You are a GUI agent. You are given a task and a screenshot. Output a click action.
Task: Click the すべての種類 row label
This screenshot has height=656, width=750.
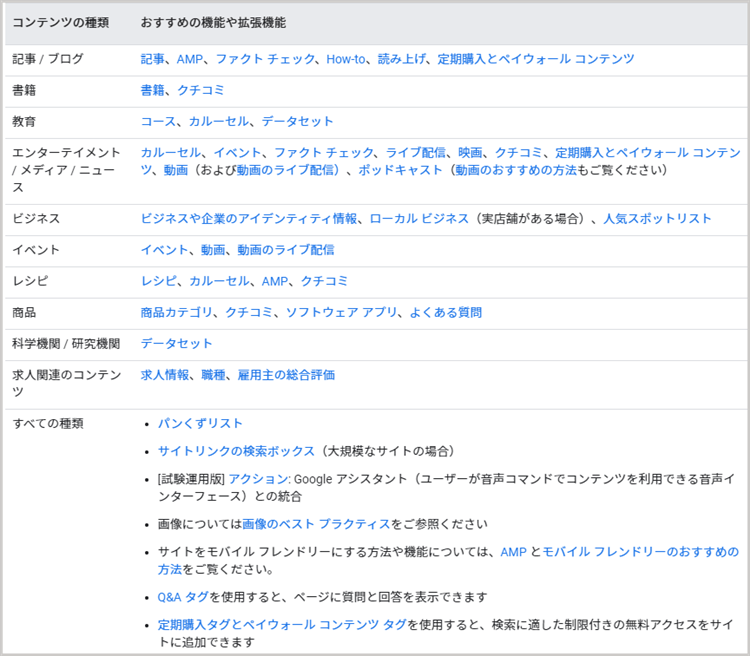click(x=48, y=423)
